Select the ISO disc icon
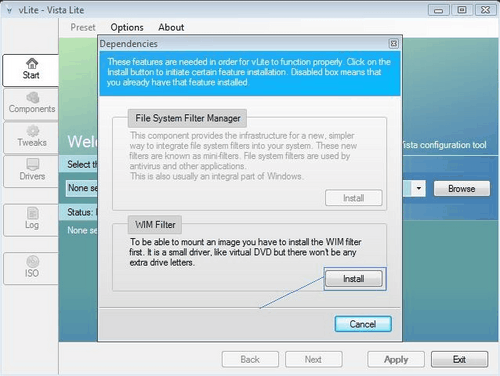Screen dimensions: 500x376 pos(33,261)
